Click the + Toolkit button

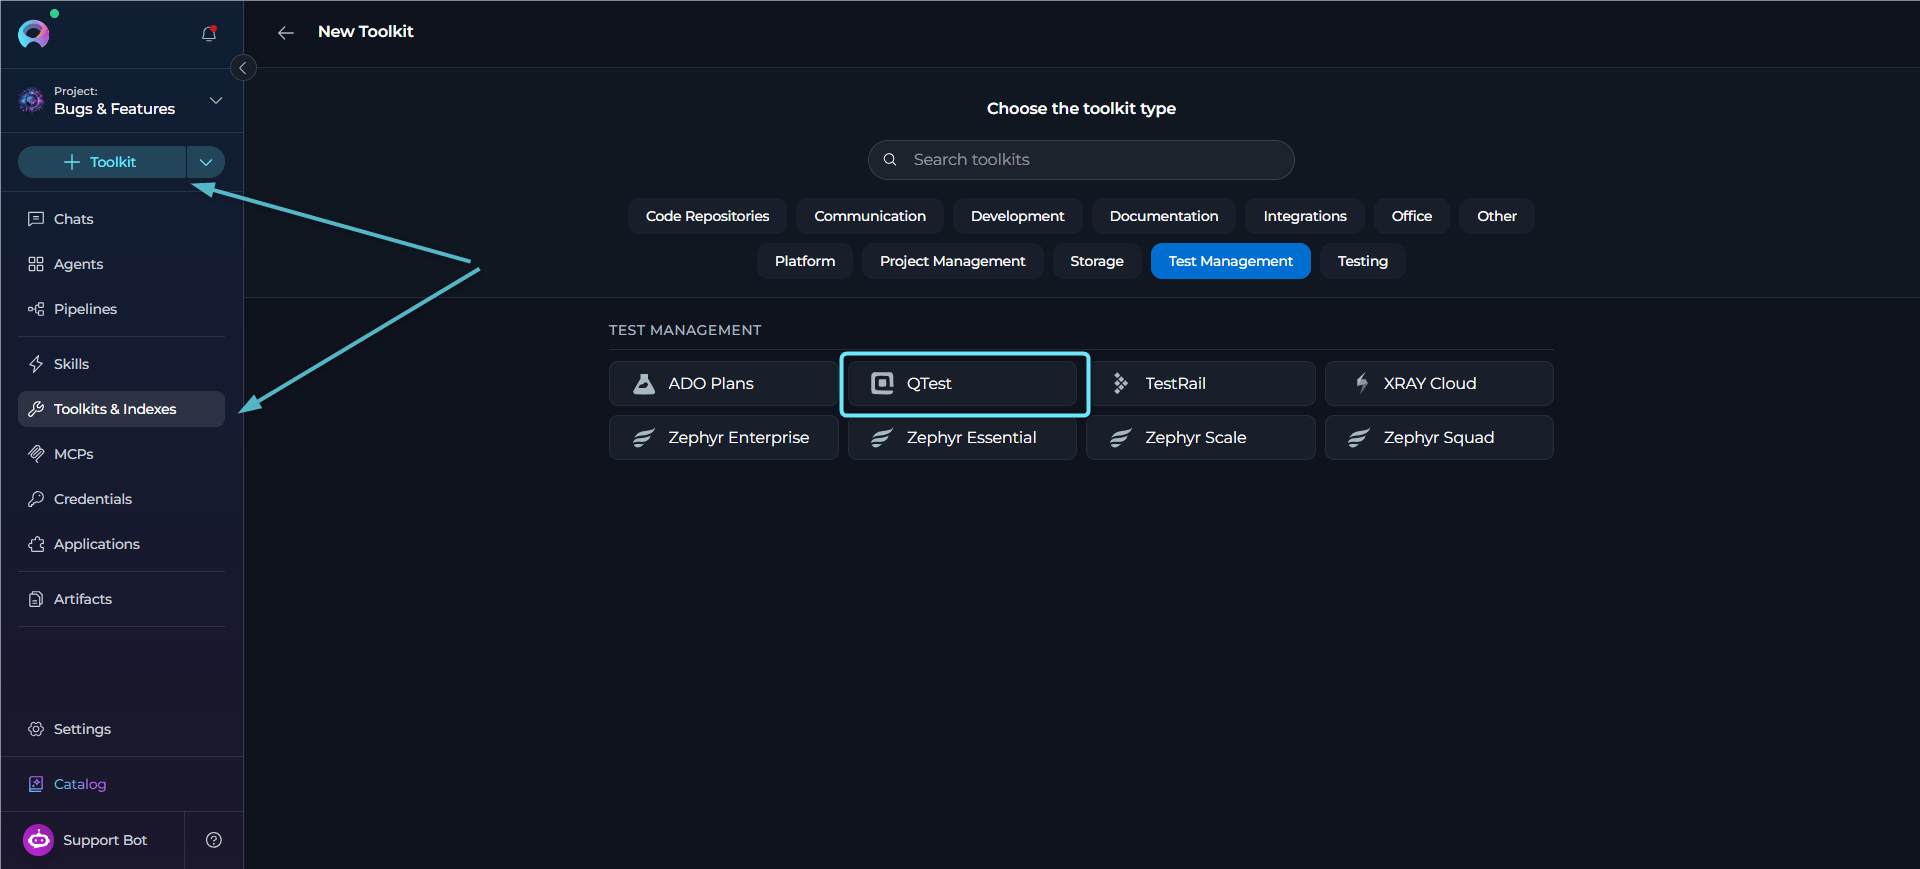[x=102, y=162]
